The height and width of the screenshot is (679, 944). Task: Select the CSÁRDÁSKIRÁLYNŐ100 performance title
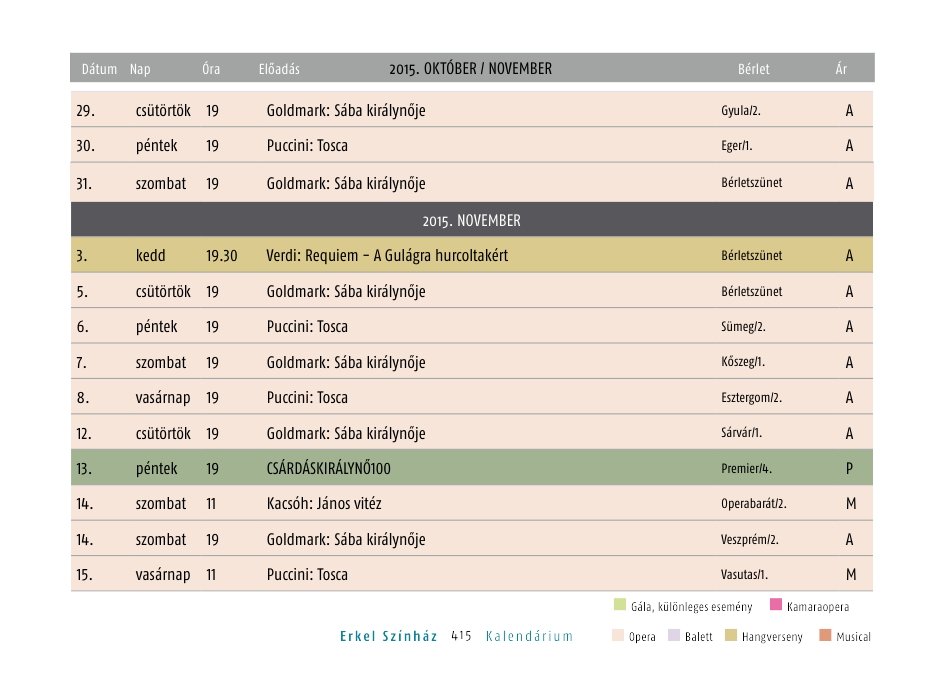pyautogui.click(x=329, y=468)
